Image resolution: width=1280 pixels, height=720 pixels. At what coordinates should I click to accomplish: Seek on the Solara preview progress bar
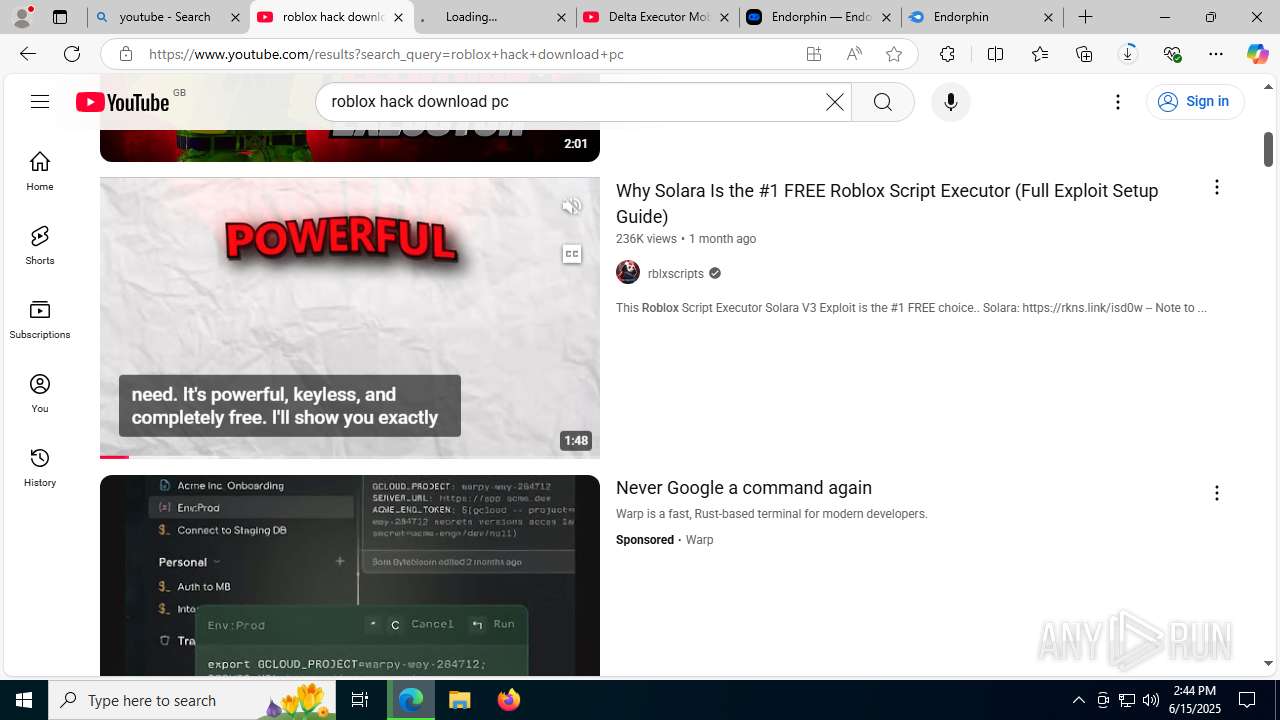[349, 456]
